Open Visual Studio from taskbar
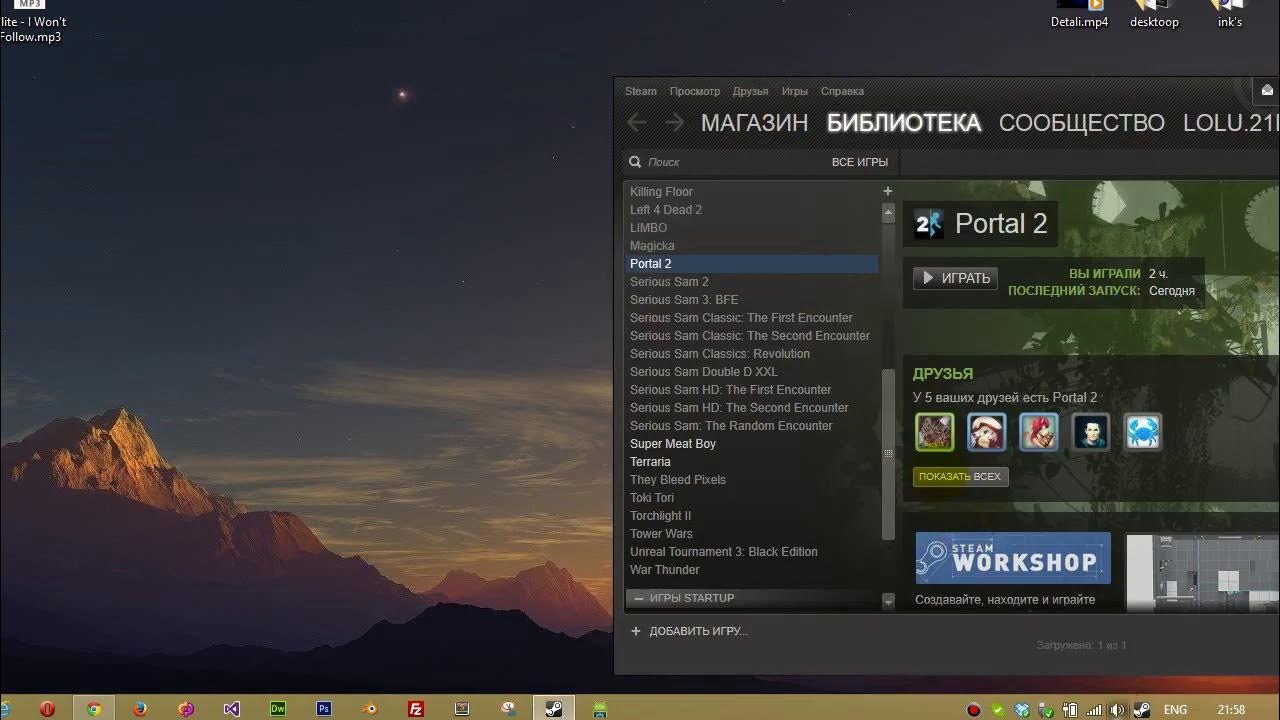 232,709
